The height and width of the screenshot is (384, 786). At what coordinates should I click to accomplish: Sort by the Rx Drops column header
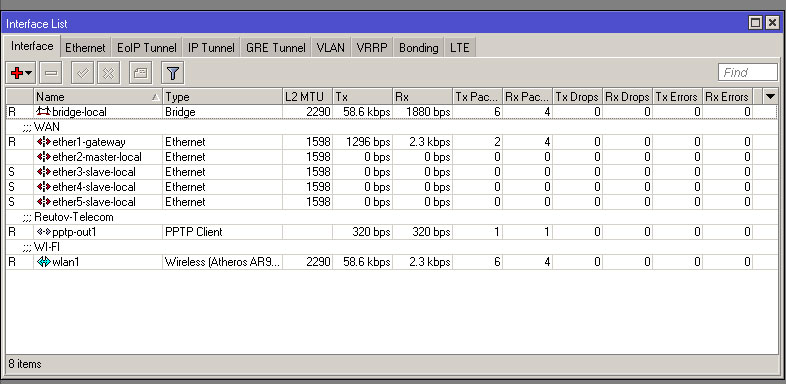pos(628,96)
